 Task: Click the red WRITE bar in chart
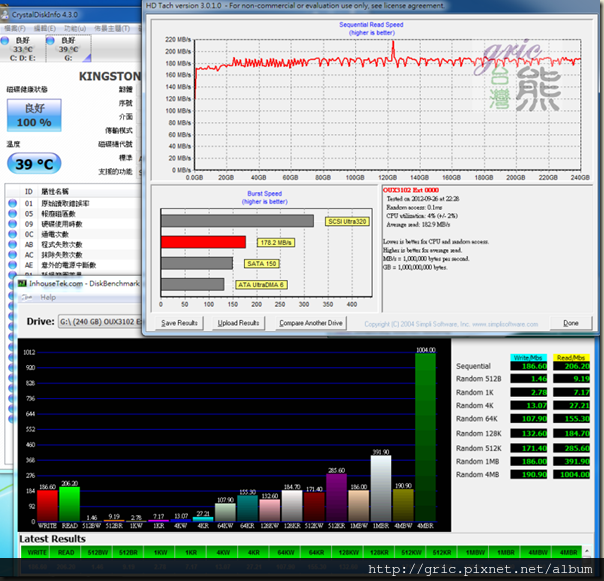[47, 506]
